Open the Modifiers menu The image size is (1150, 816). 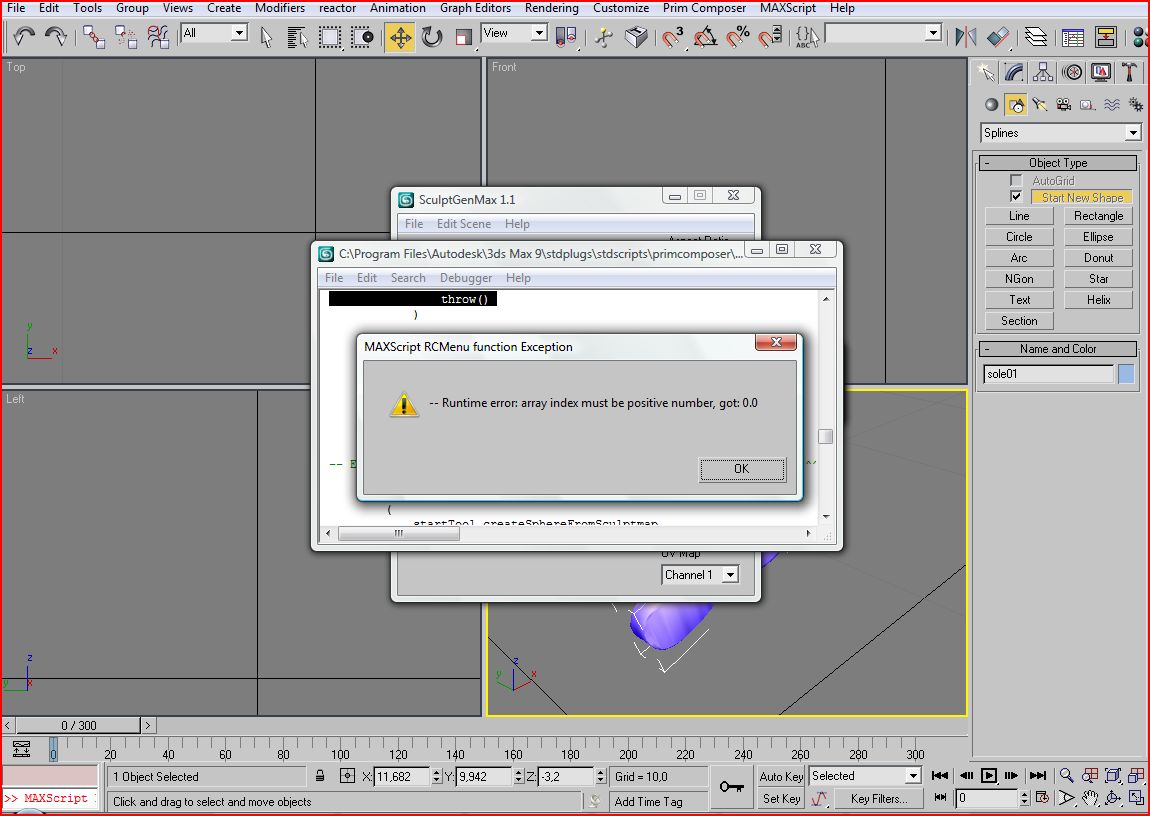tap(279, 8)
